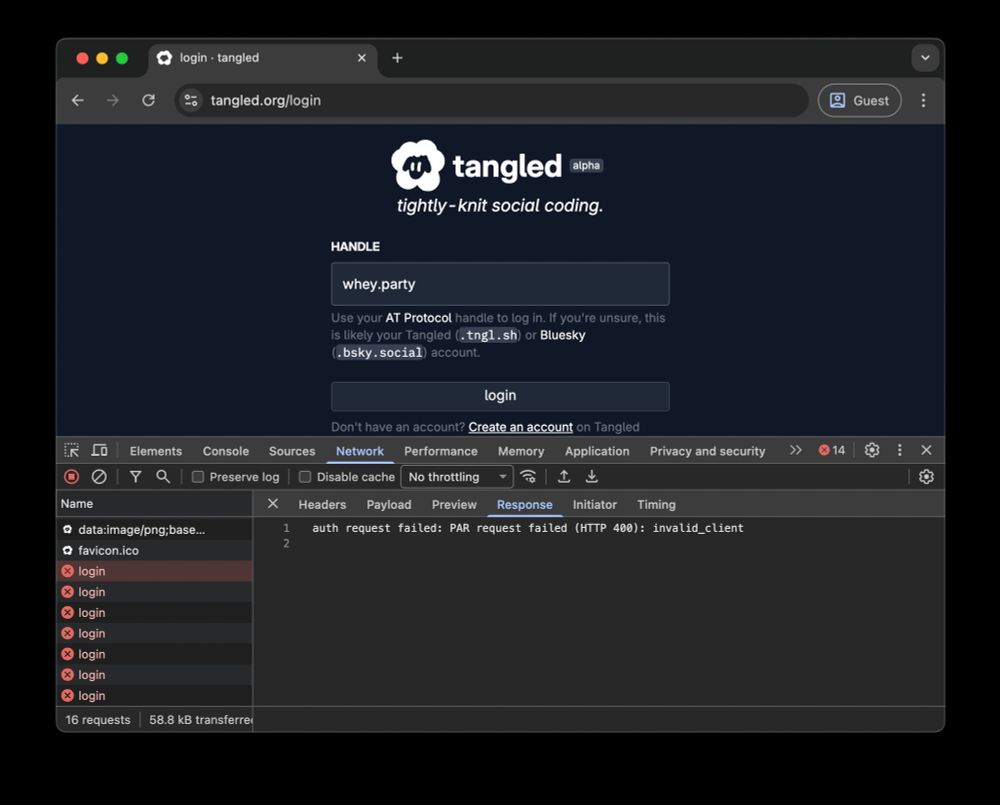1000x805 pixels.
Task: Open the DevTools more tools chevron menu
Action: coord(796,451)
